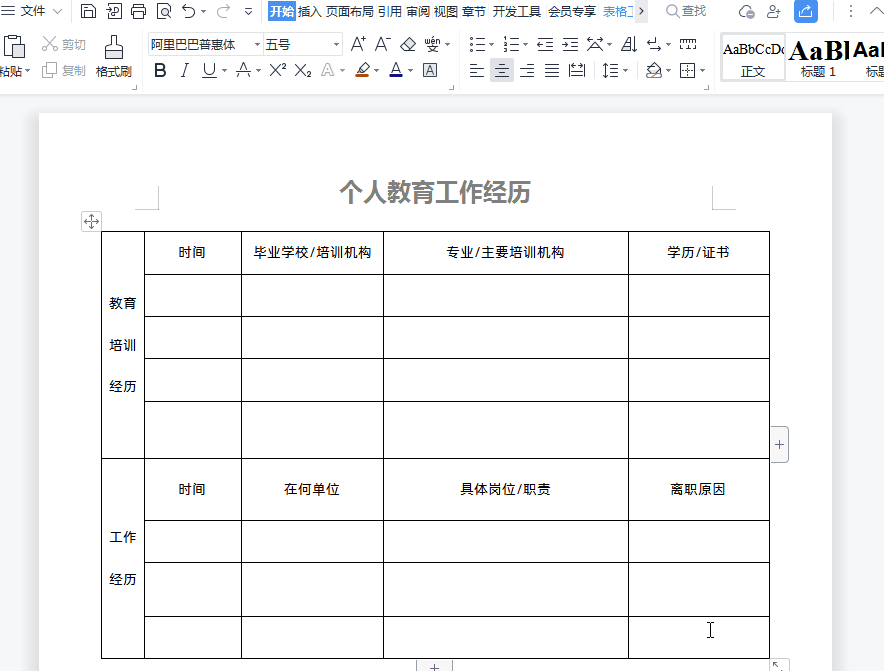
Task: Switch to the 开发工具 tab
Action: [x=516, y=11]
